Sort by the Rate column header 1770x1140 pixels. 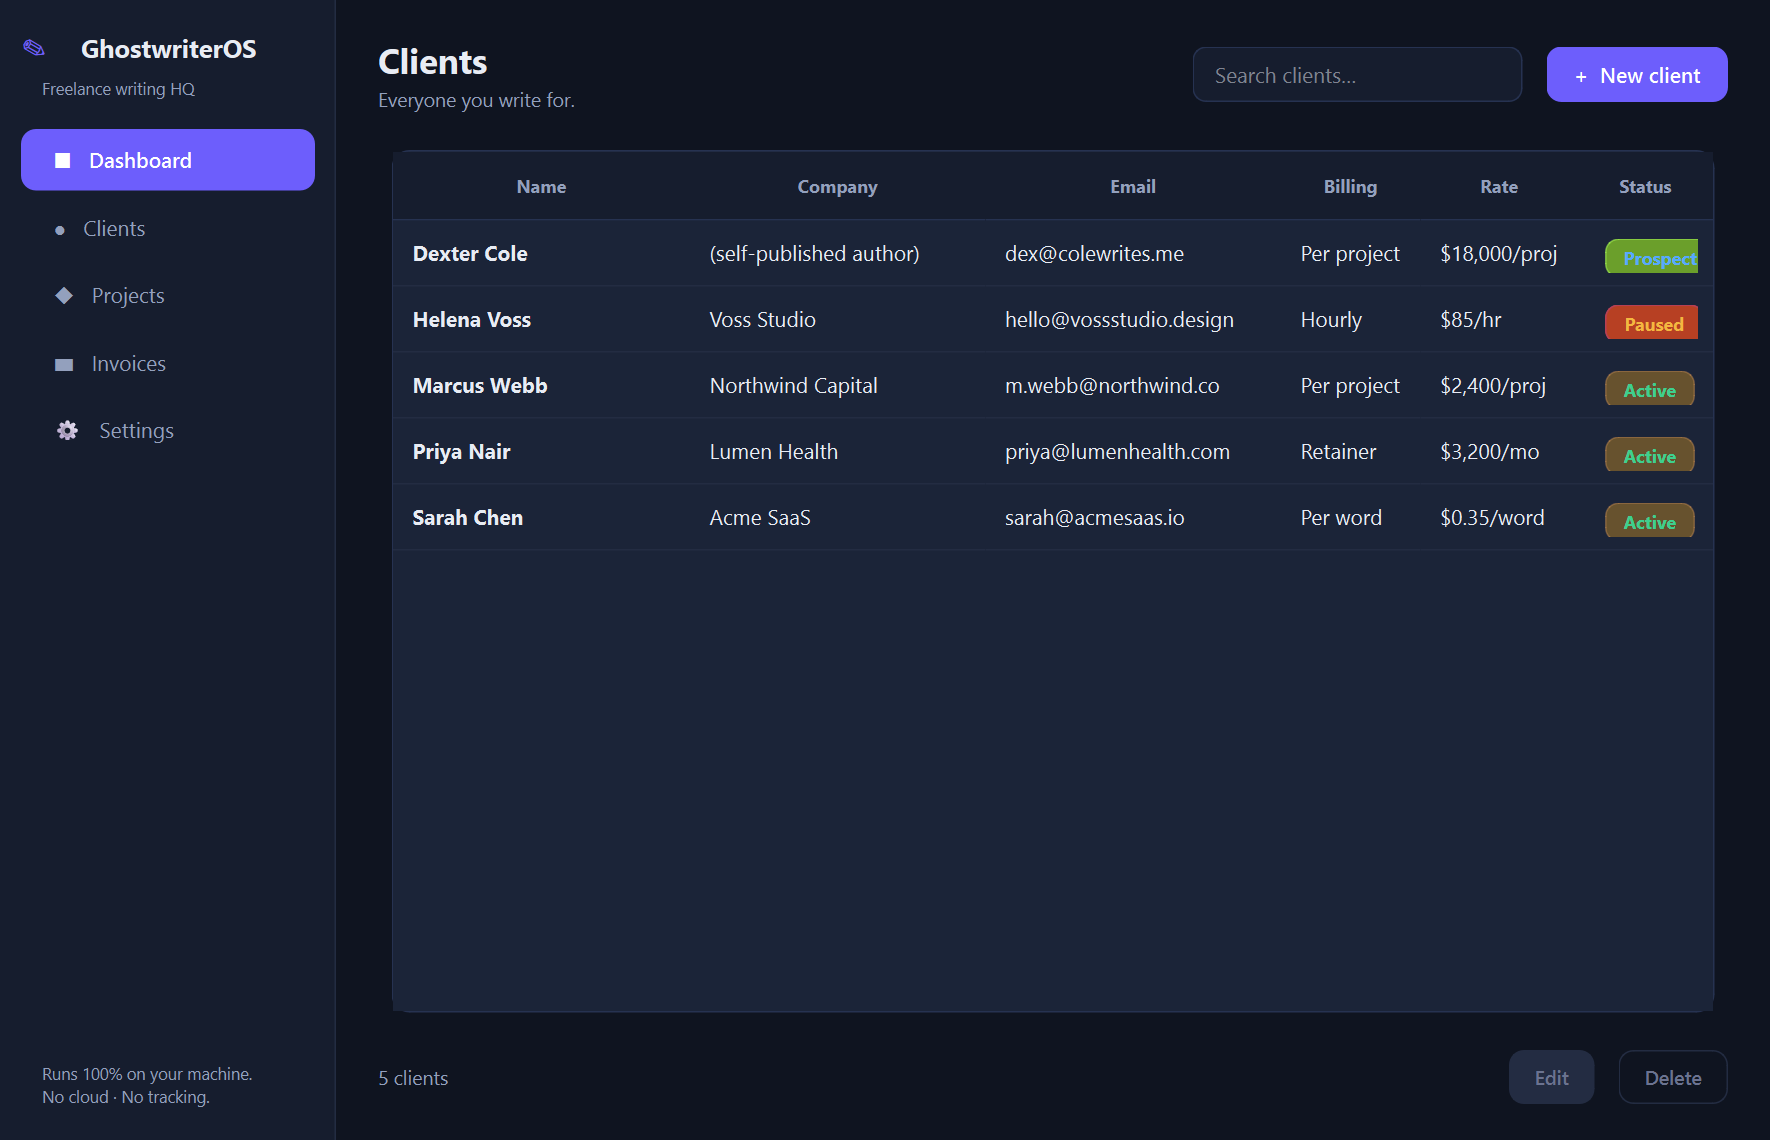click(x=1499, y=187)
